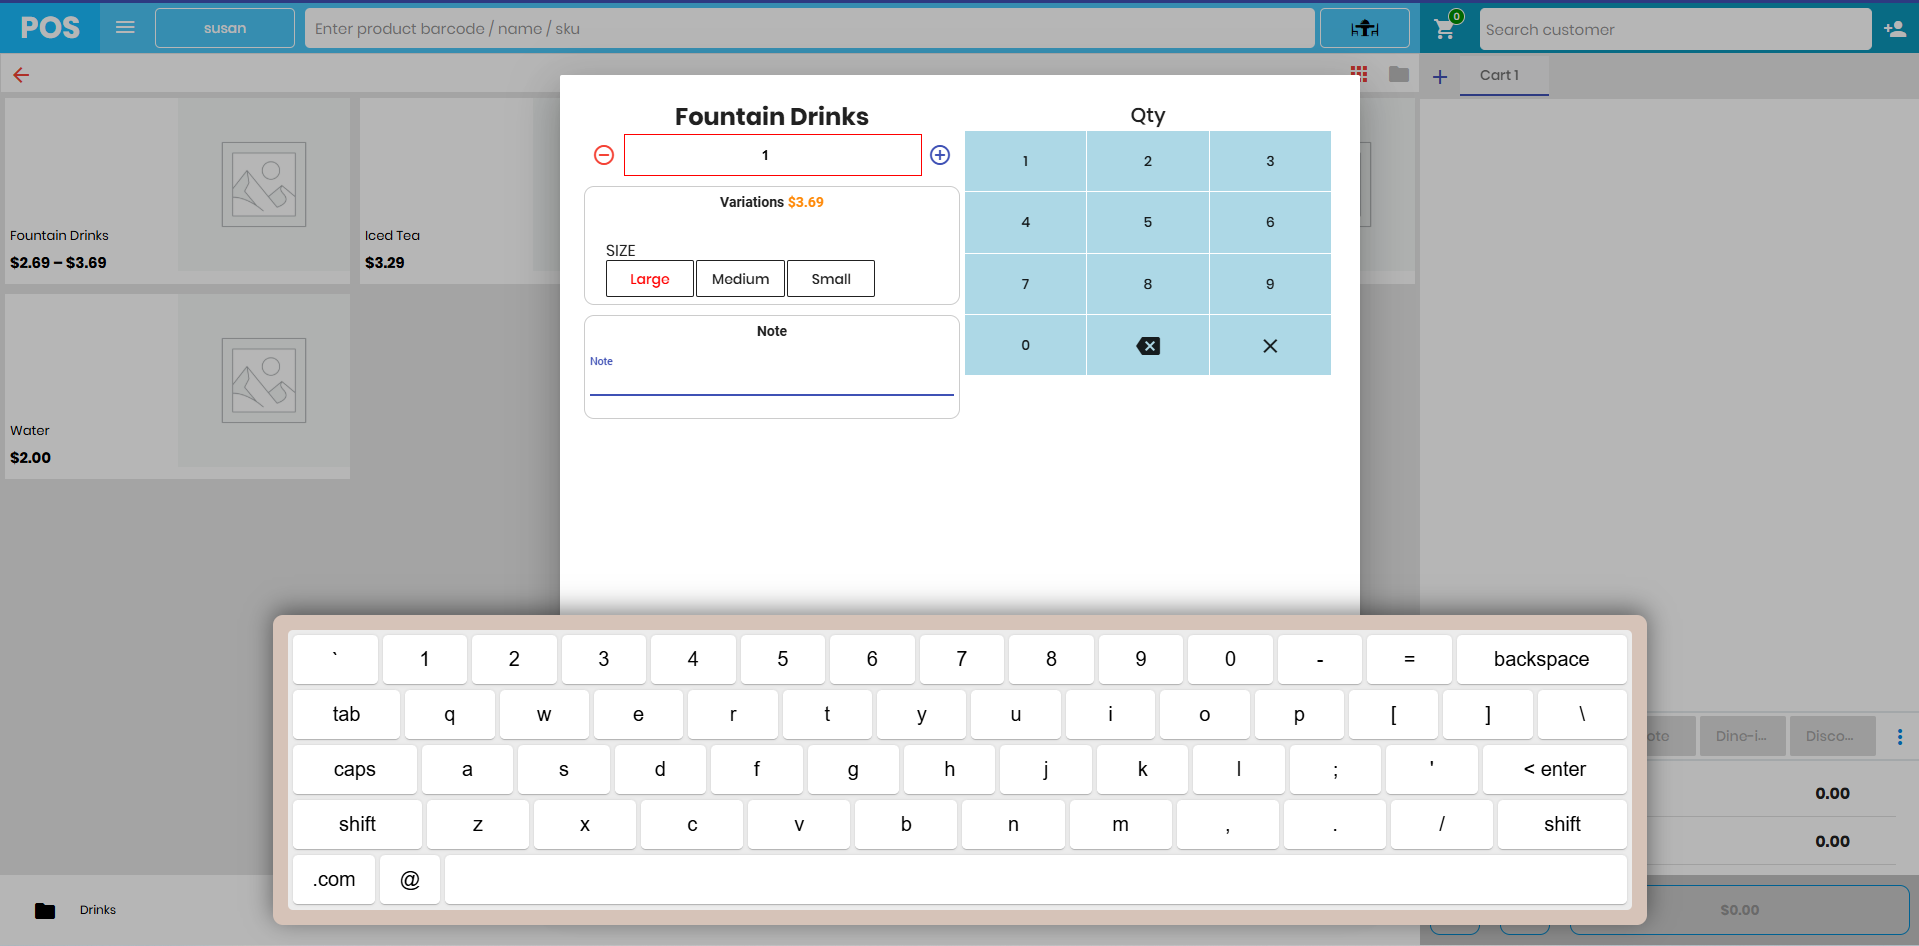1919x946 pixels.
Task: Close the numpad with X icon
Action: [x=1270, y=346]
